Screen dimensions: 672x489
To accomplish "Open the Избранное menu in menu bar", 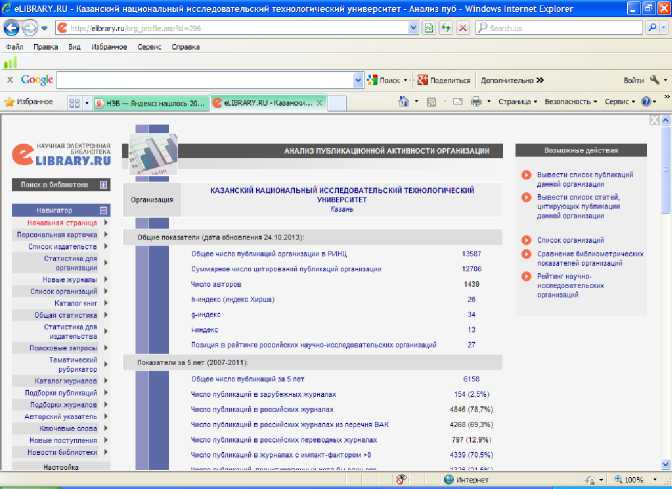I will pyautogui.click(x=111, y=47).
